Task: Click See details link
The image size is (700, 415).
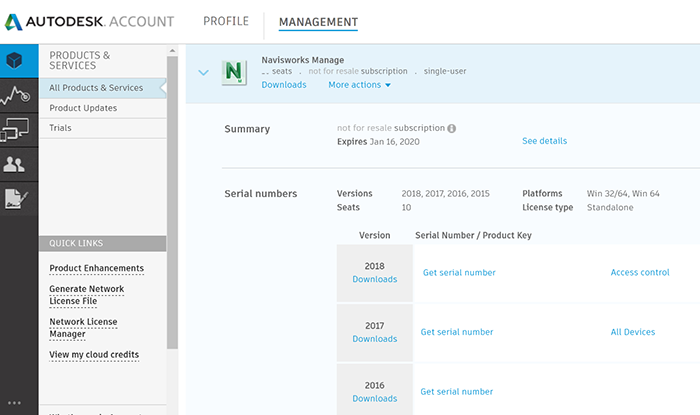Action: tap(545, 141)
